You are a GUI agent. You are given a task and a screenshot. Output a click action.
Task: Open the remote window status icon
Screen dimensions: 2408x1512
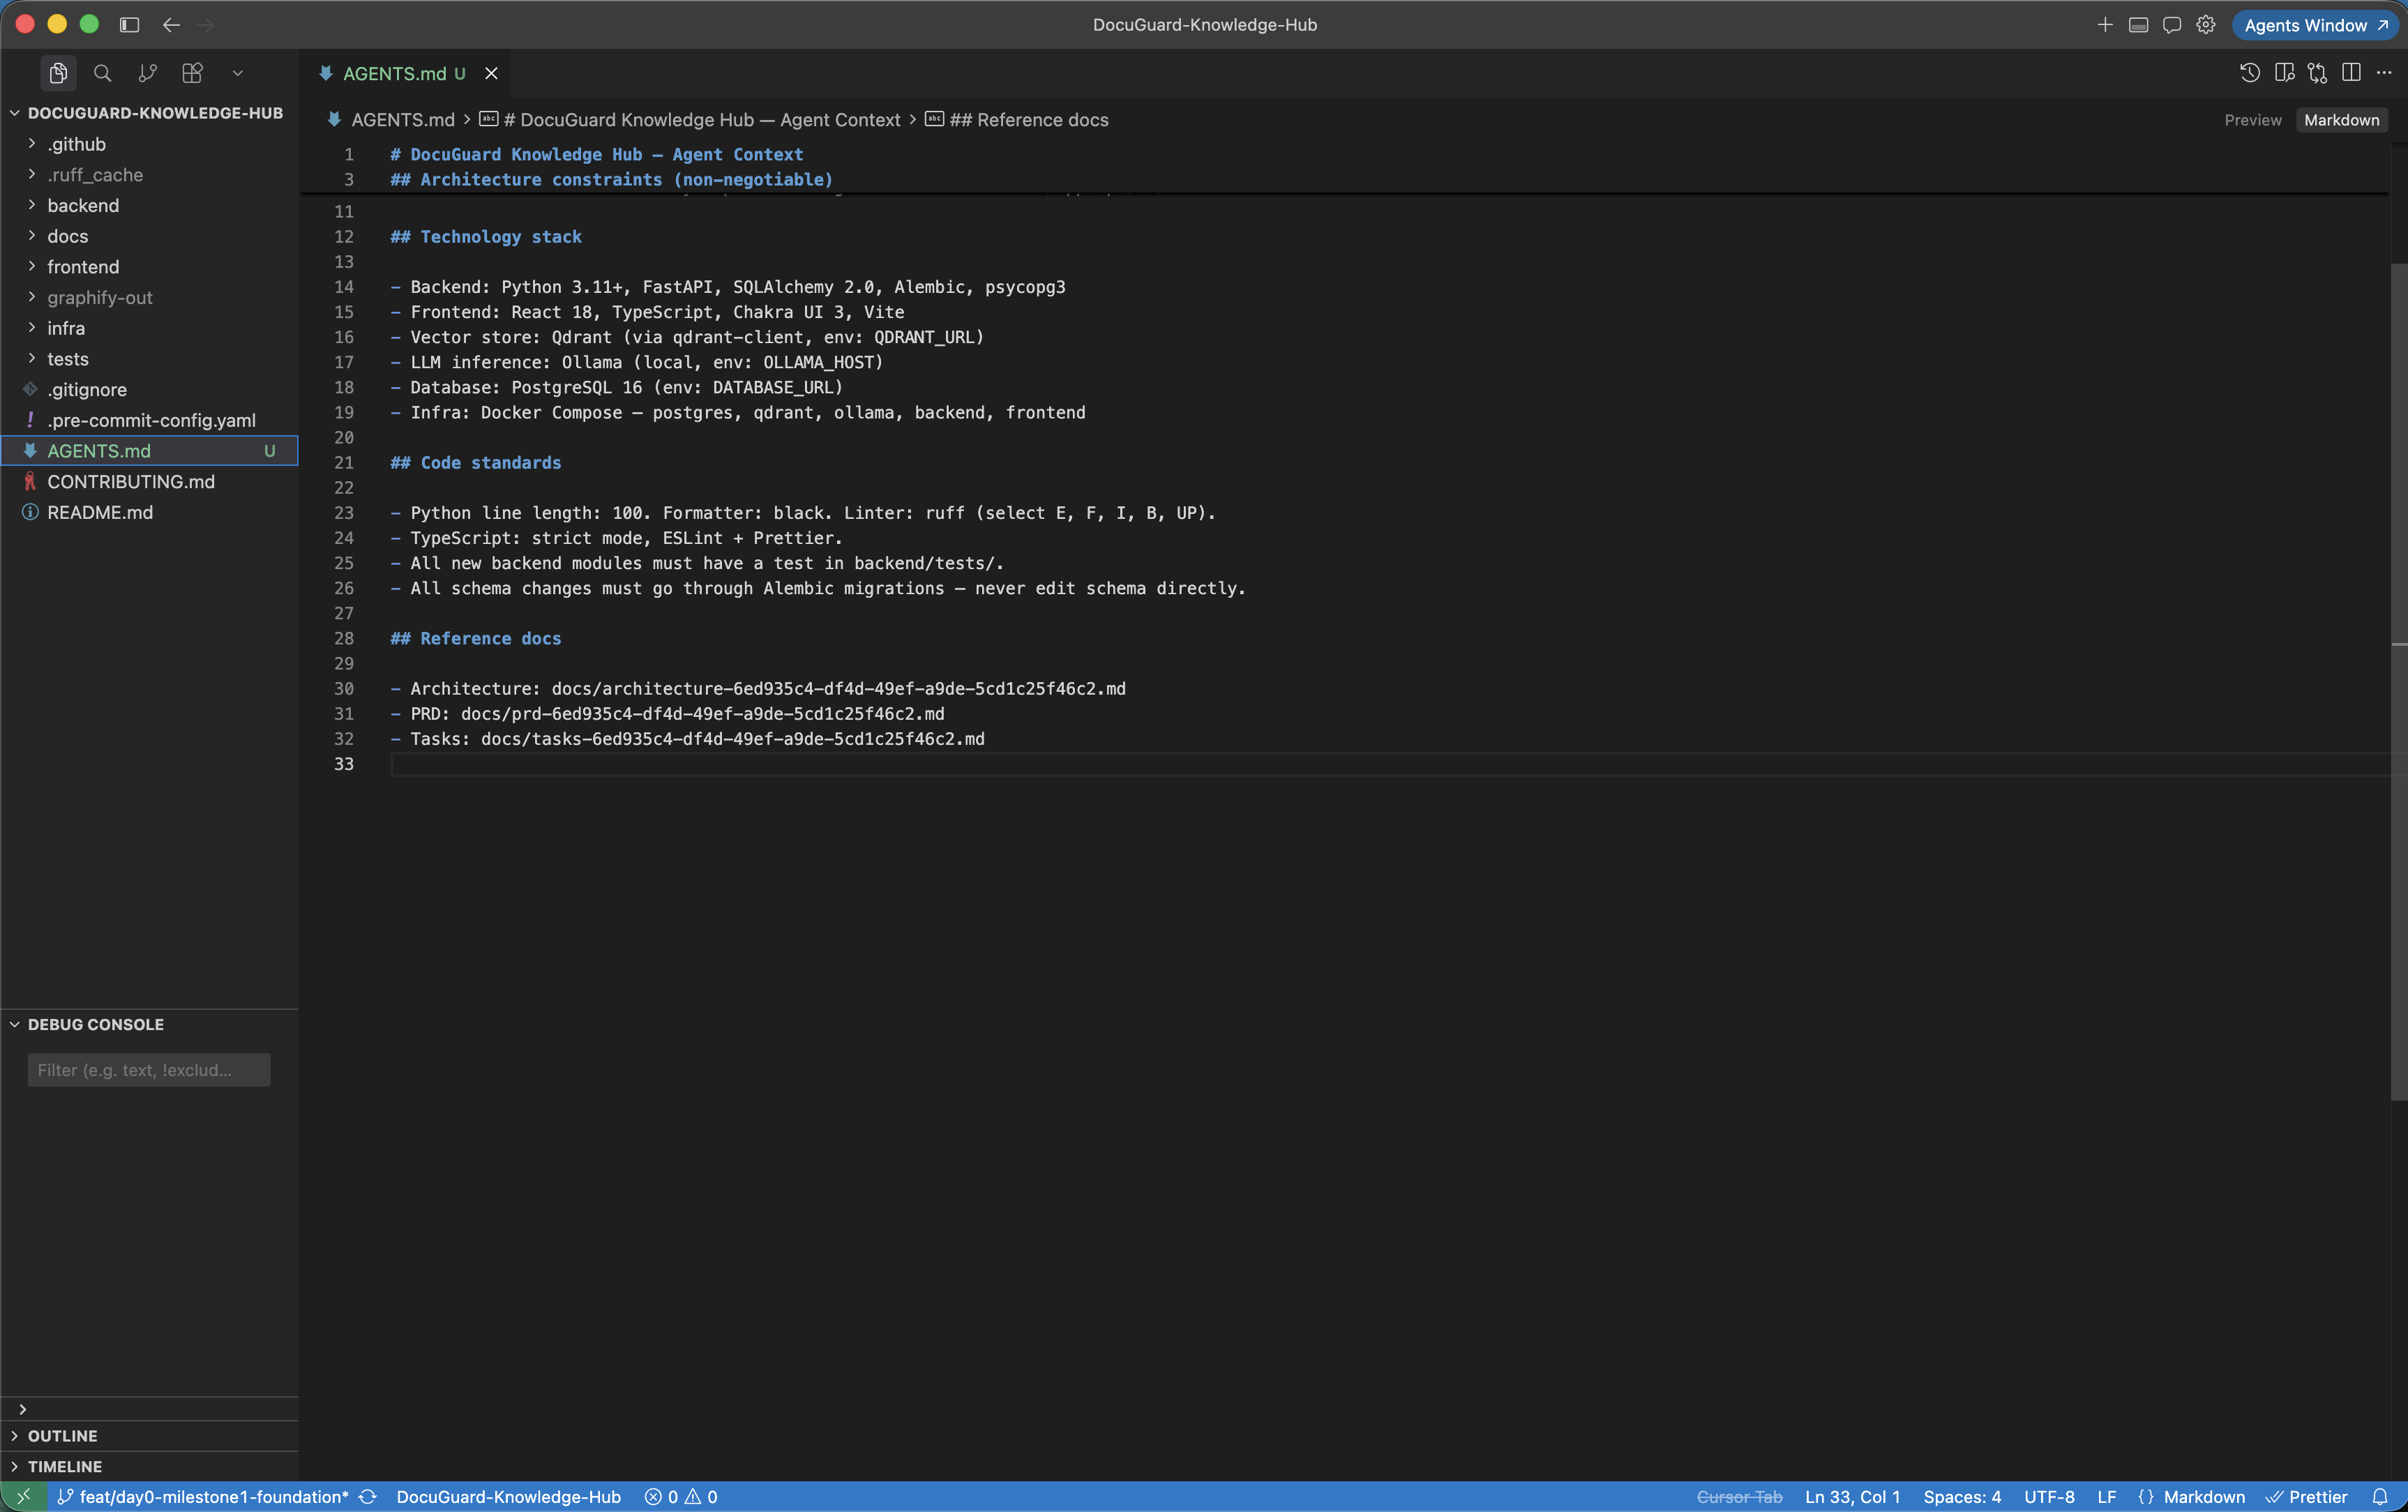click(x=23, y=1497)
